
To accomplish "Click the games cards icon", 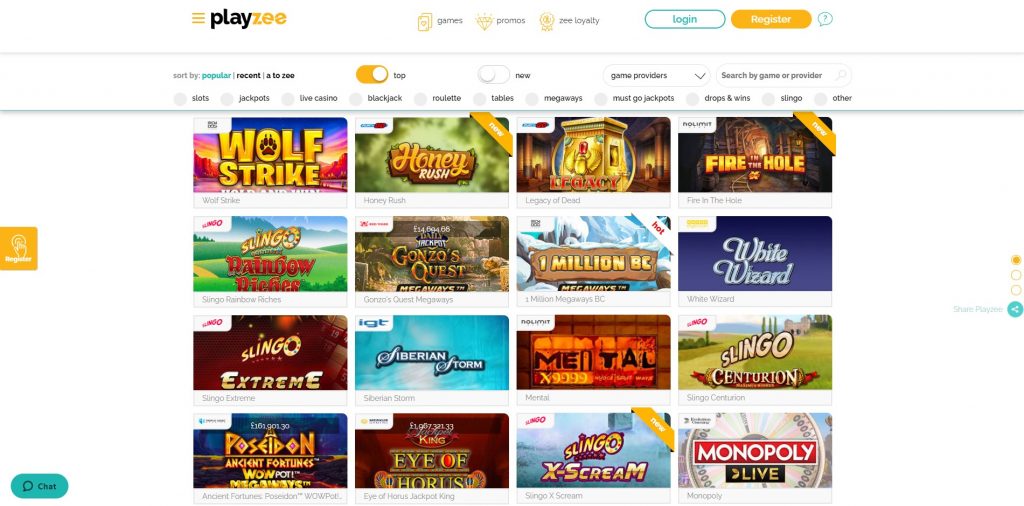I will (x=424, y=22).
